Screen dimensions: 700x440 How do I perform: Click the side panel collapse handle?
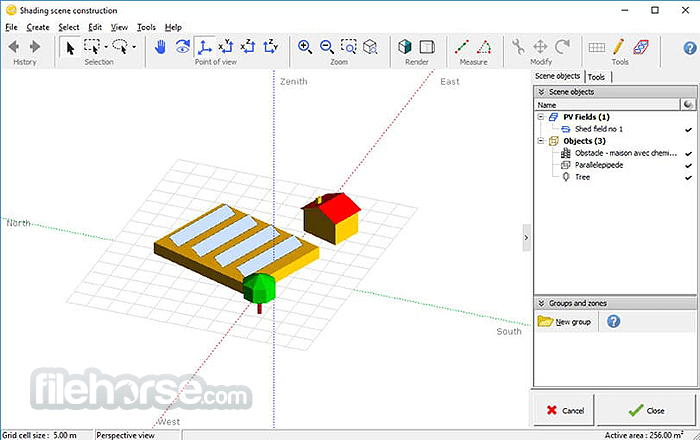[526, 237]
